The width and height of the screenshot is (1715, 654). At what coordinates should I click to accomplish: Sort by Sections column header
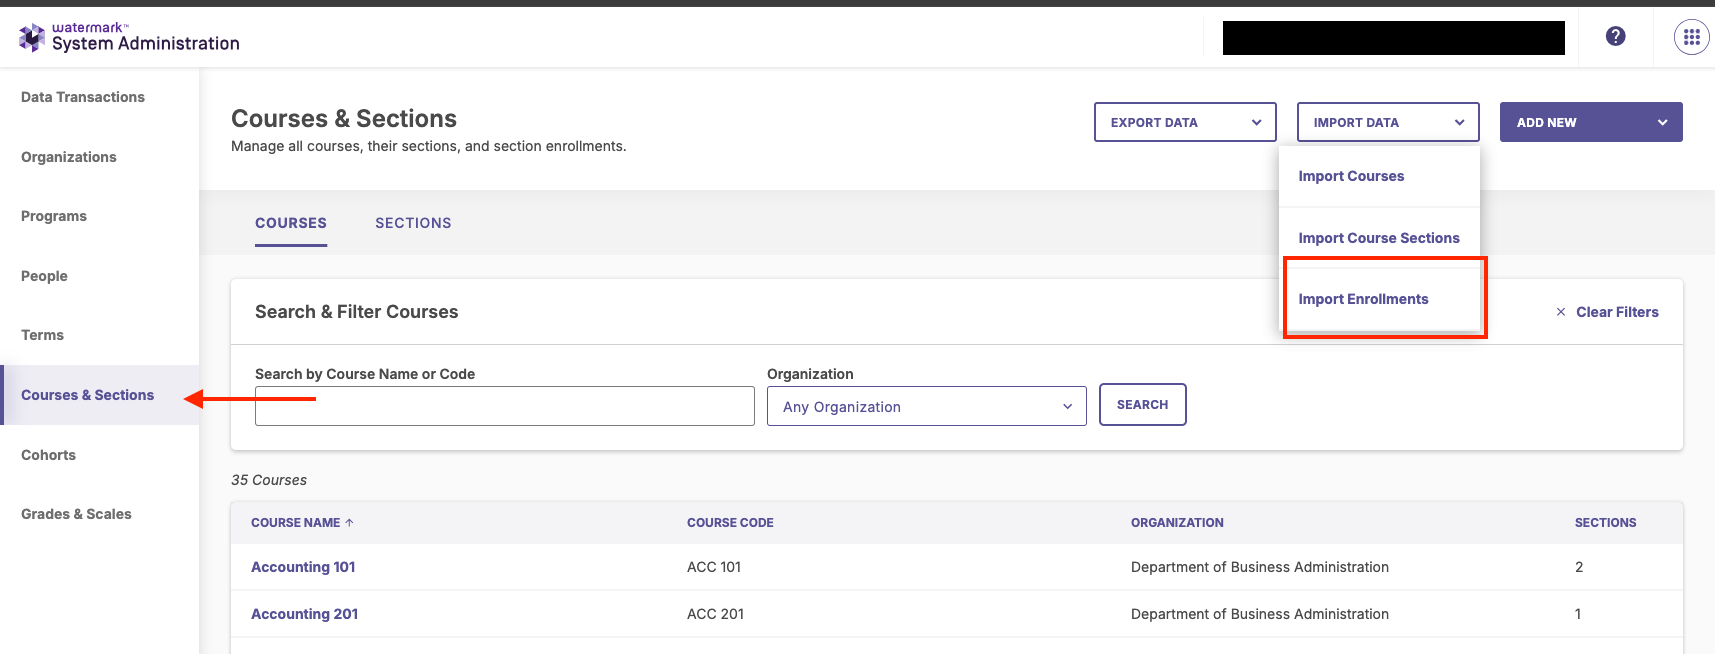click(x=1605, y=523)
